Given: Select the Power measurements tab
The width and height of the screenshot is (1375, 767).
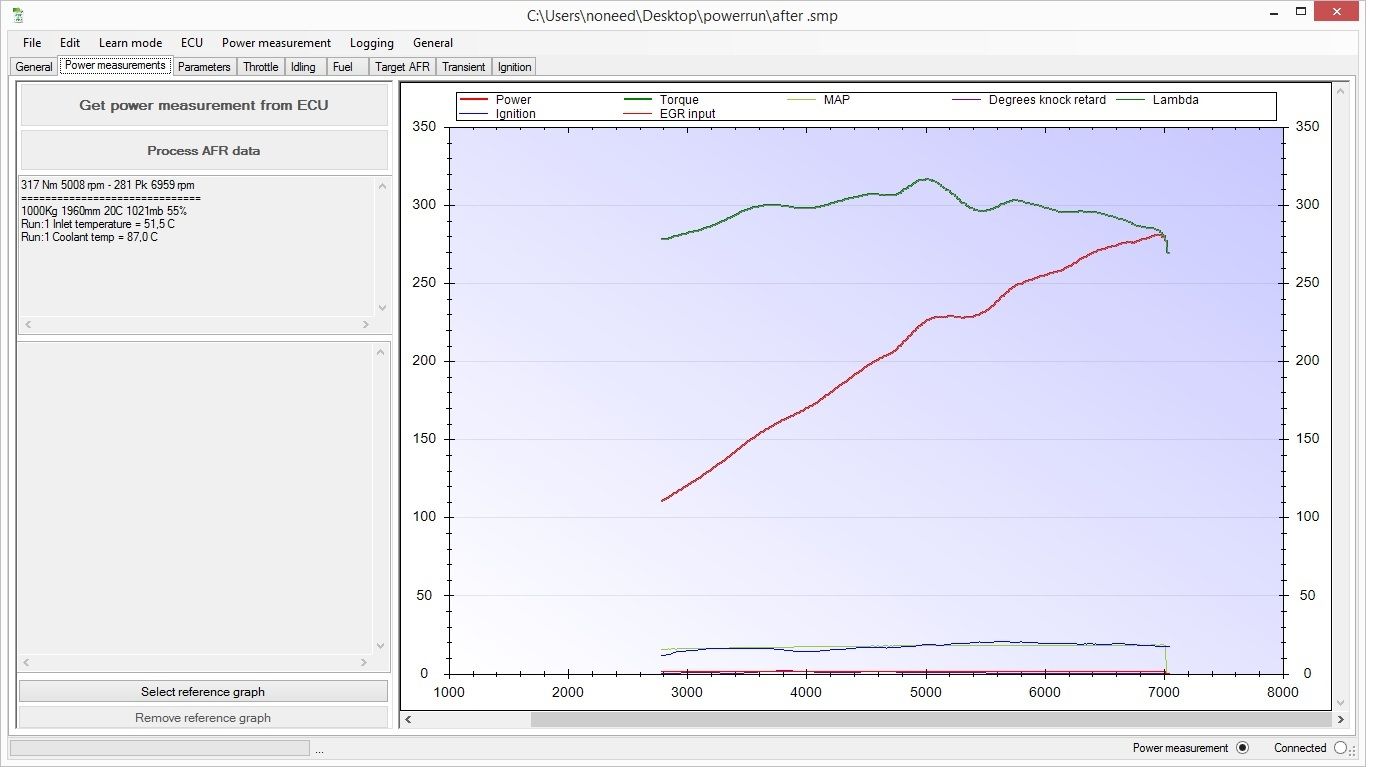Looking at the screenshot, I should 115,66.
